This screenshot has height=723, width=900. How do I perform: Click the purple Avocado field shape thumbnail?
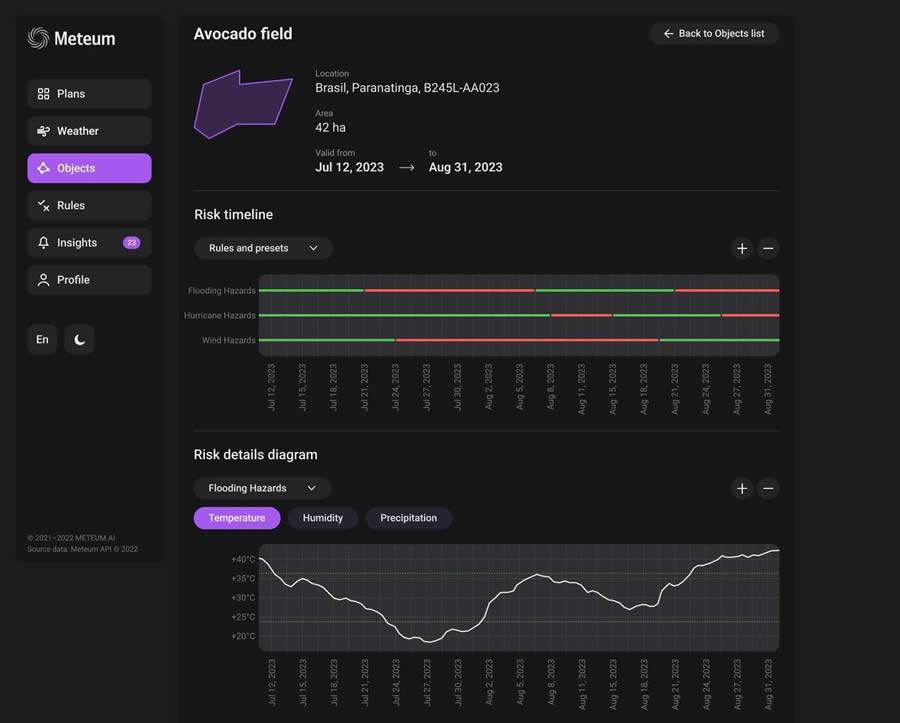241,105
